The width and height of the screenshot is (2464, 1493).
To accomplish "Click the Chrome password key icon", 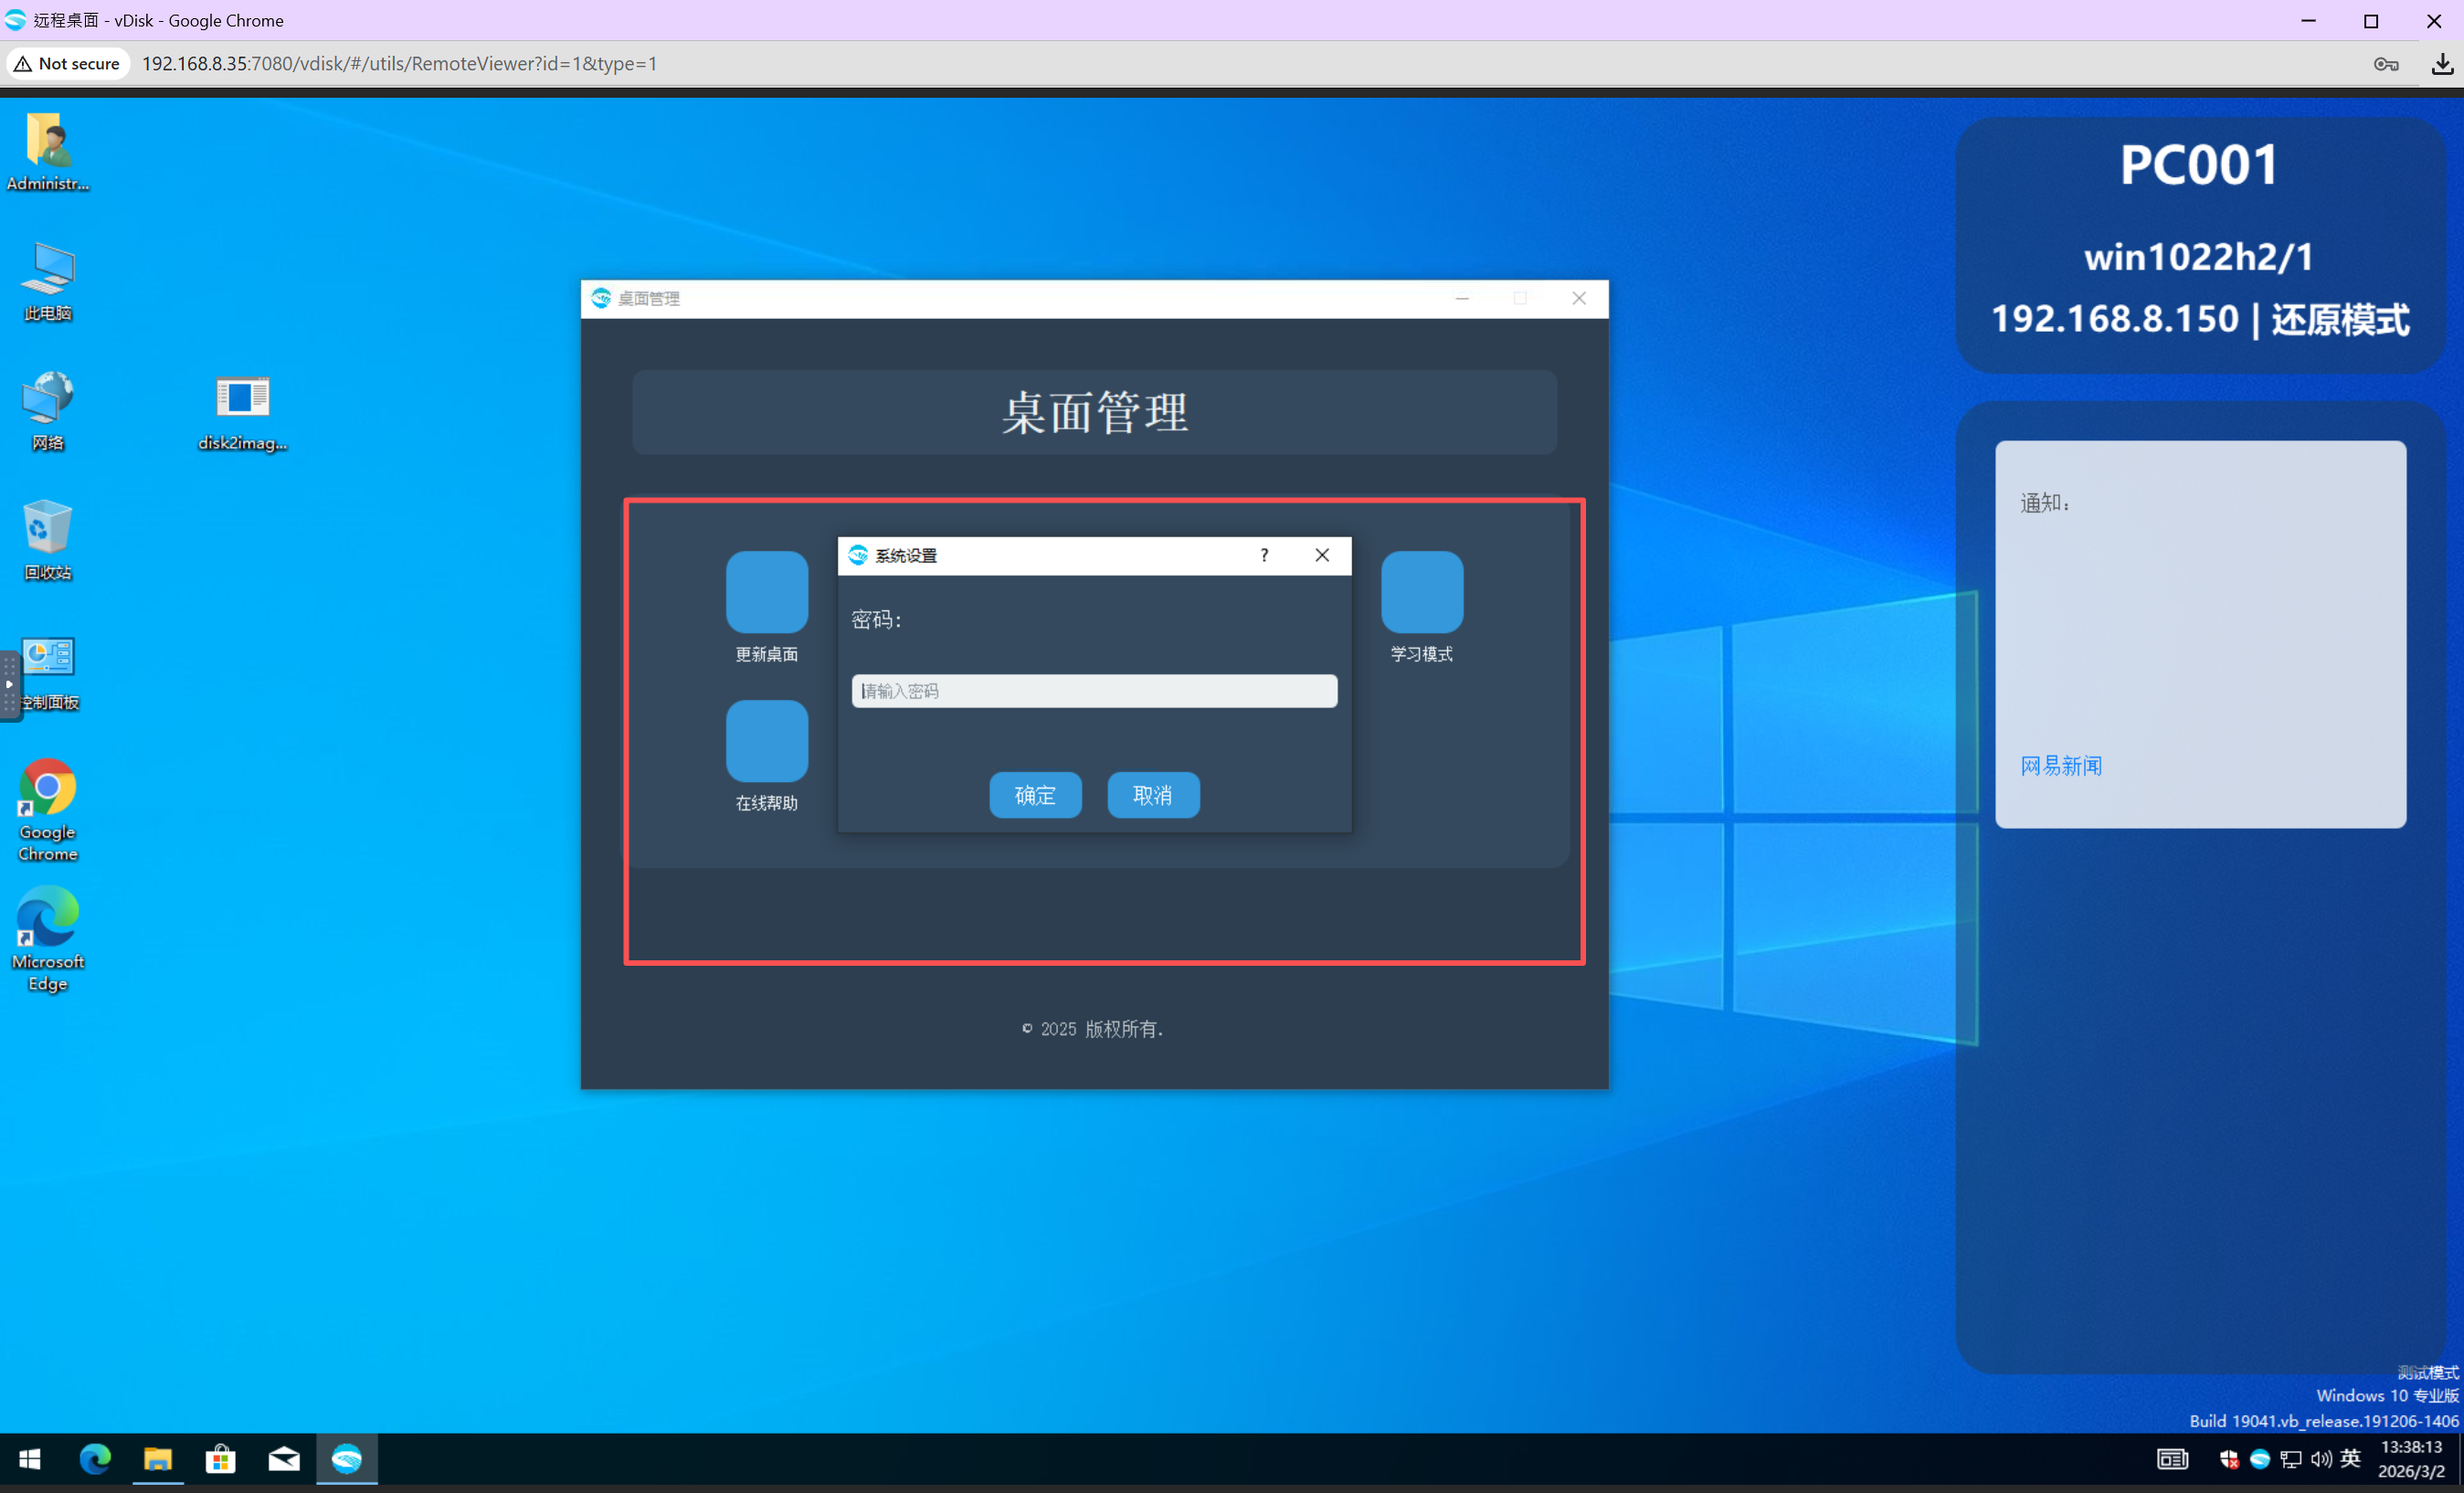I will coord(2386,64).
